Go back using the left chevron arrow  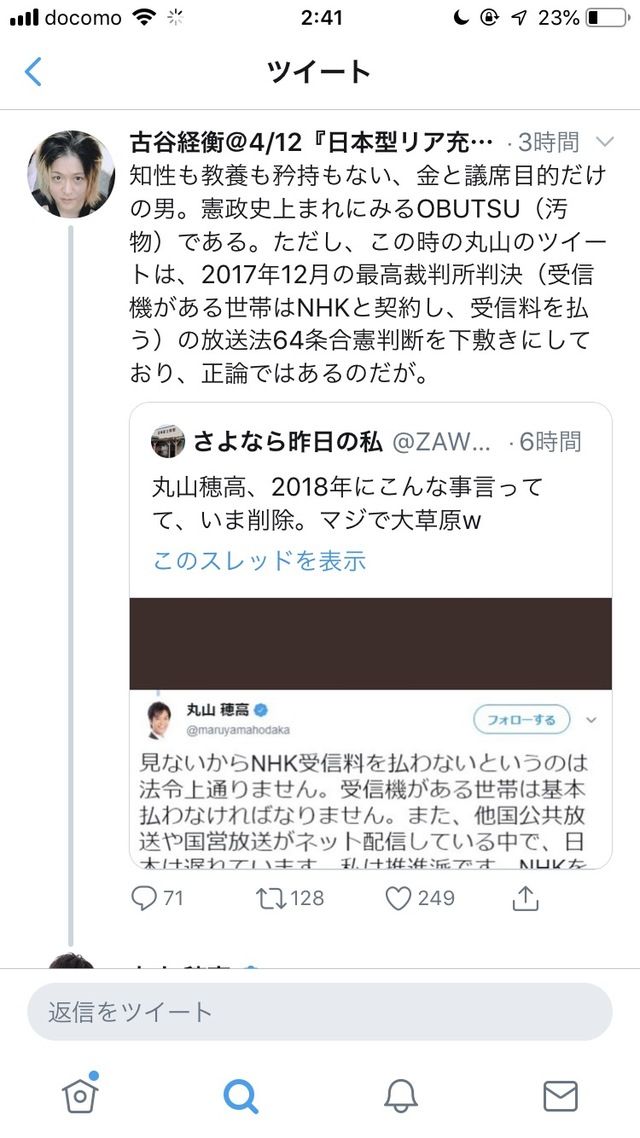(33, 72)
